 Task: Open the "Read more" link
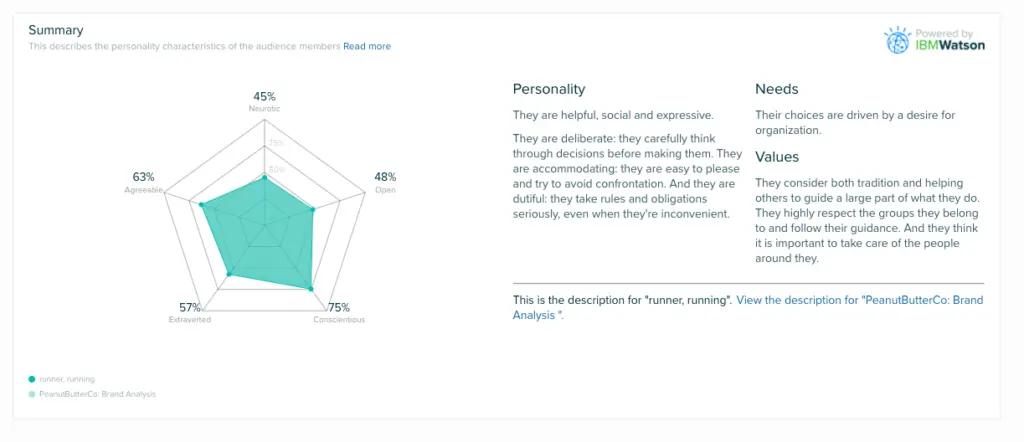pos(367,46)
